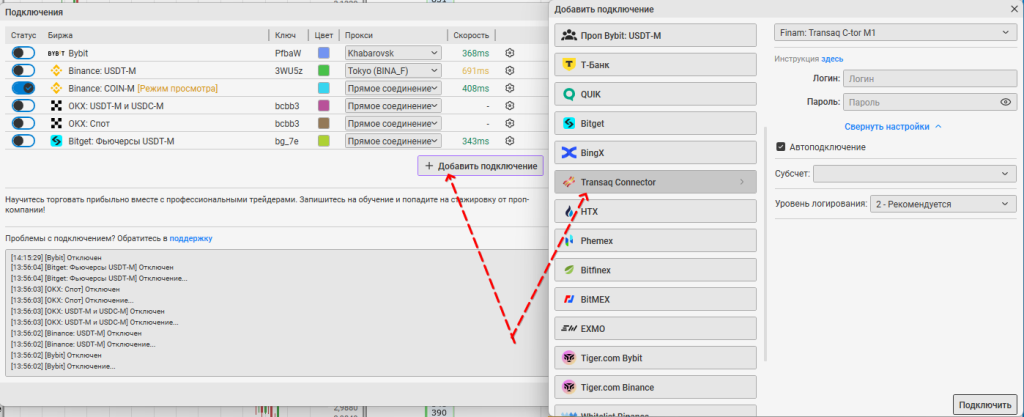Open proxy dropdown in OKX: Спот row
Screen dimensions: 1024x417
[x=393, y=123]
